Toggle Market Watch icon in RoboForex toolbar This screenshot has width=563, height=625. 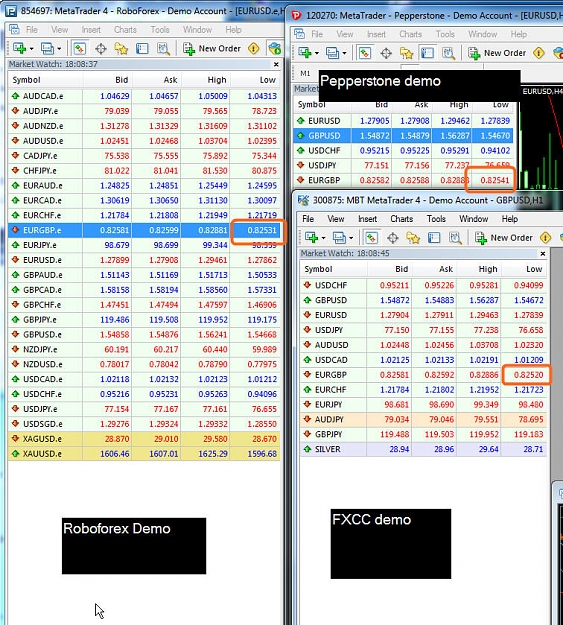pos(79,49)
